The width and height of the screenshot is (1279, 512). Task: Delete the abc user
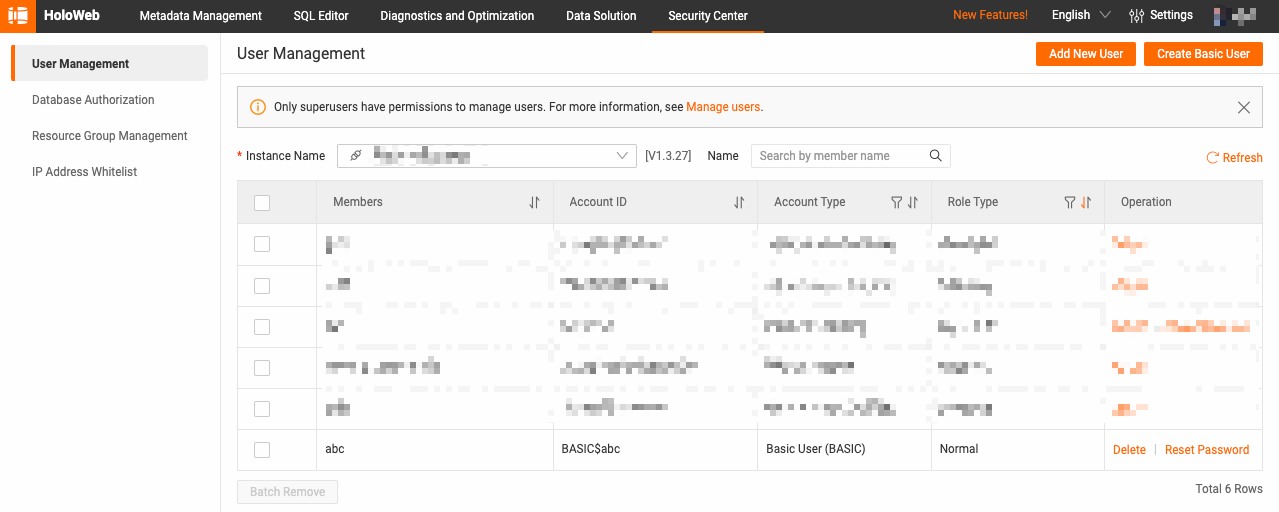click(x=1129, y=450)
